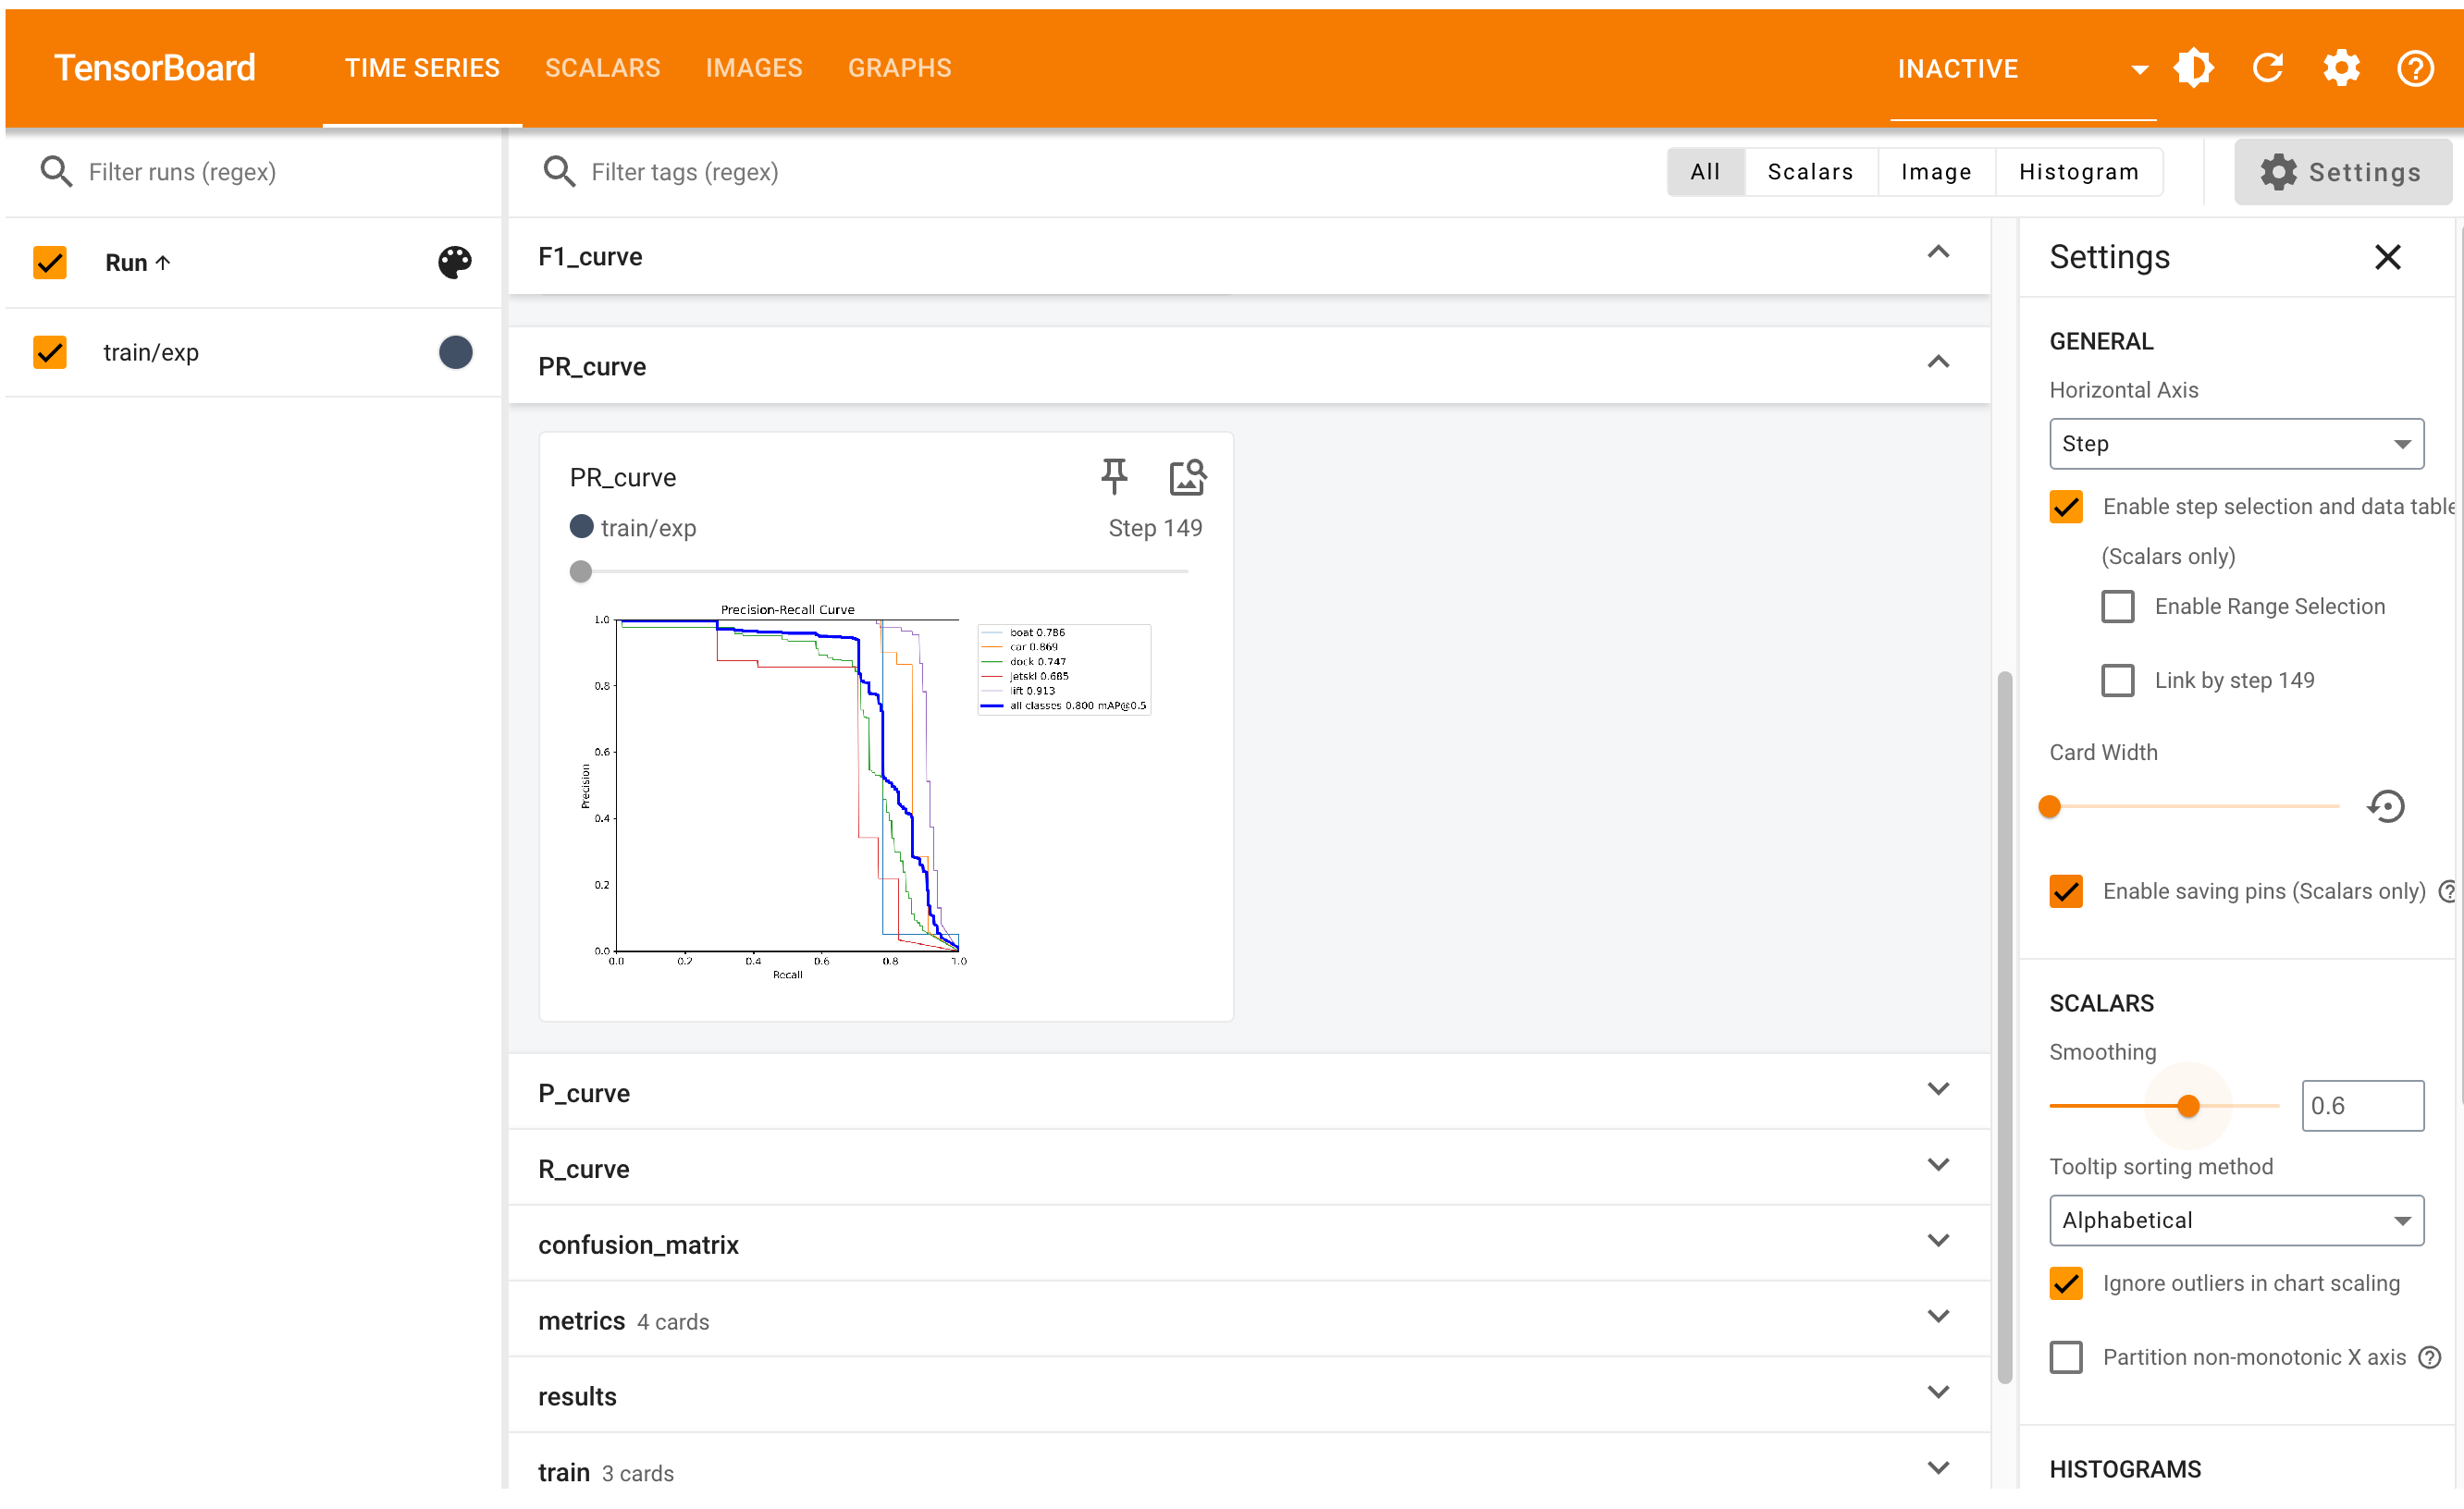The width and height of the screenshot is (2464, 1509).
Task: Enable the Range Selection checkbox
Action: [x=2117, y=607]
